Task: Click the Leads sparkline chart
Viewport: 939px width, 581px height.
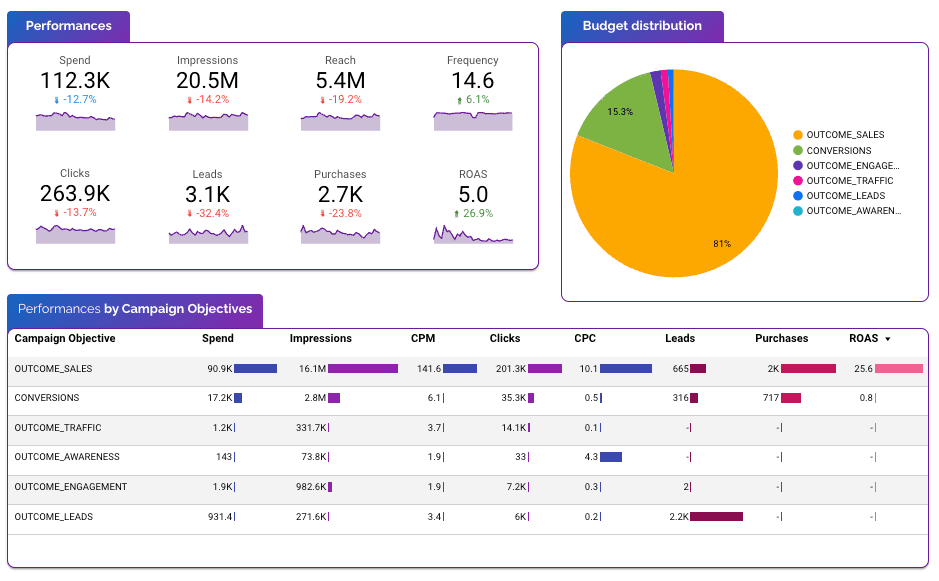Action: [208, 234]
